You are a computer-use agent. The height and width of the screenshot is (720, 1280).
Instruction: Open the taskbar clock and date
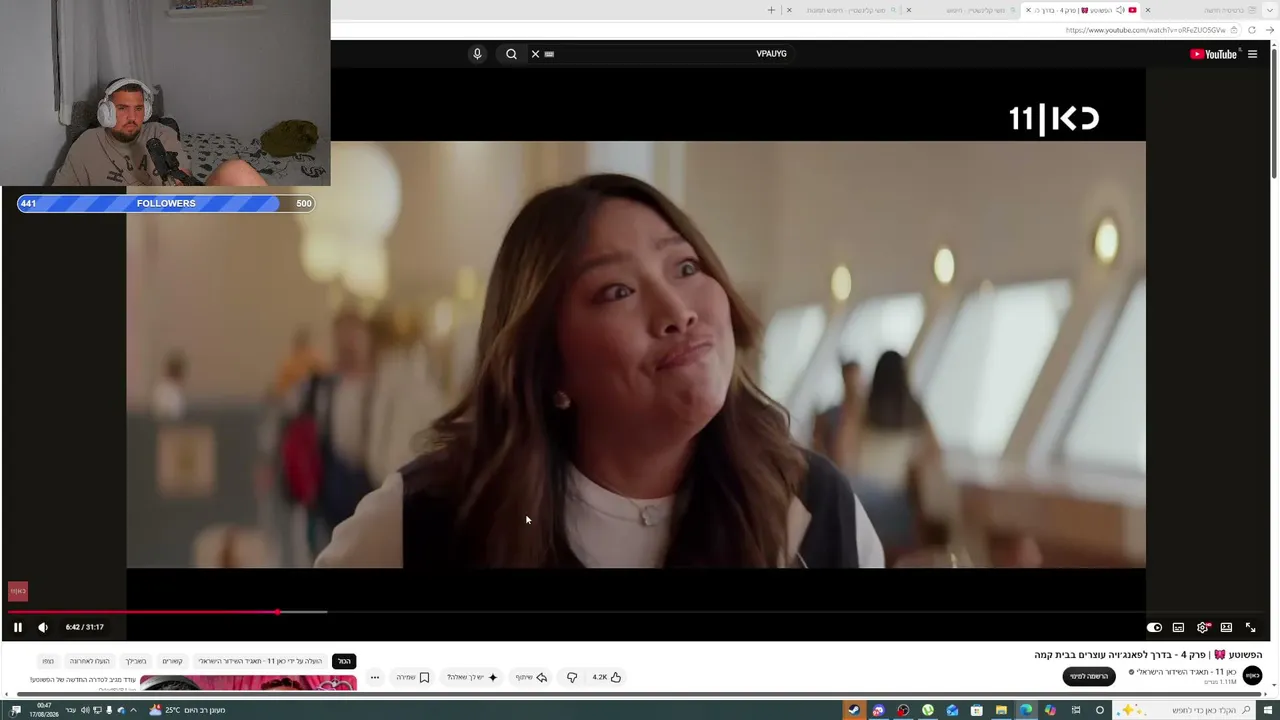(x=44, y=710)
